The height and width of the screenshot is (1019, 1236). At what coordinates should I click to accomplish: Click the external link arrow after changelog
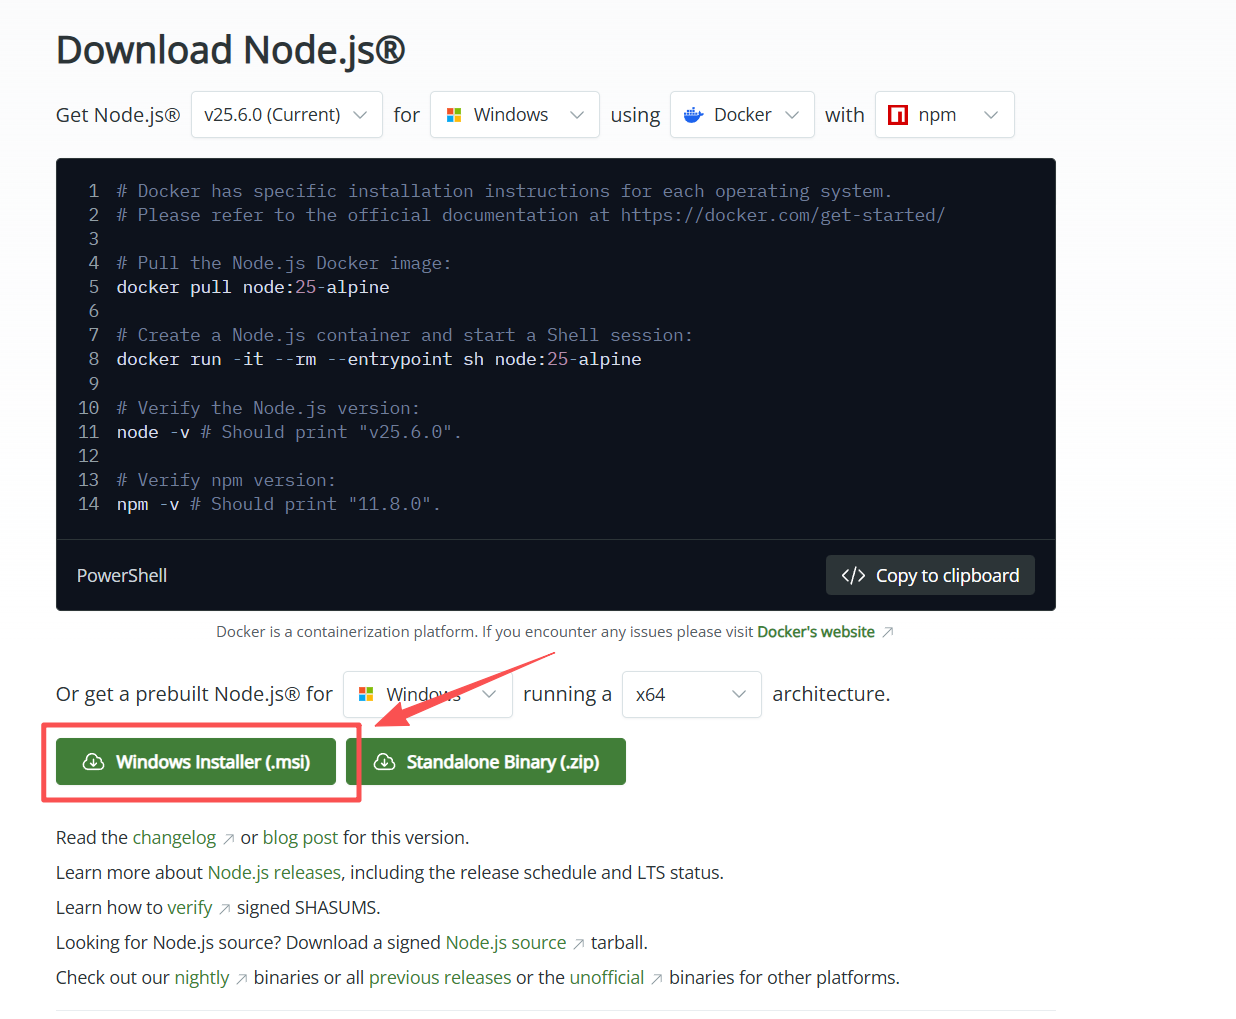coord(228,838)
